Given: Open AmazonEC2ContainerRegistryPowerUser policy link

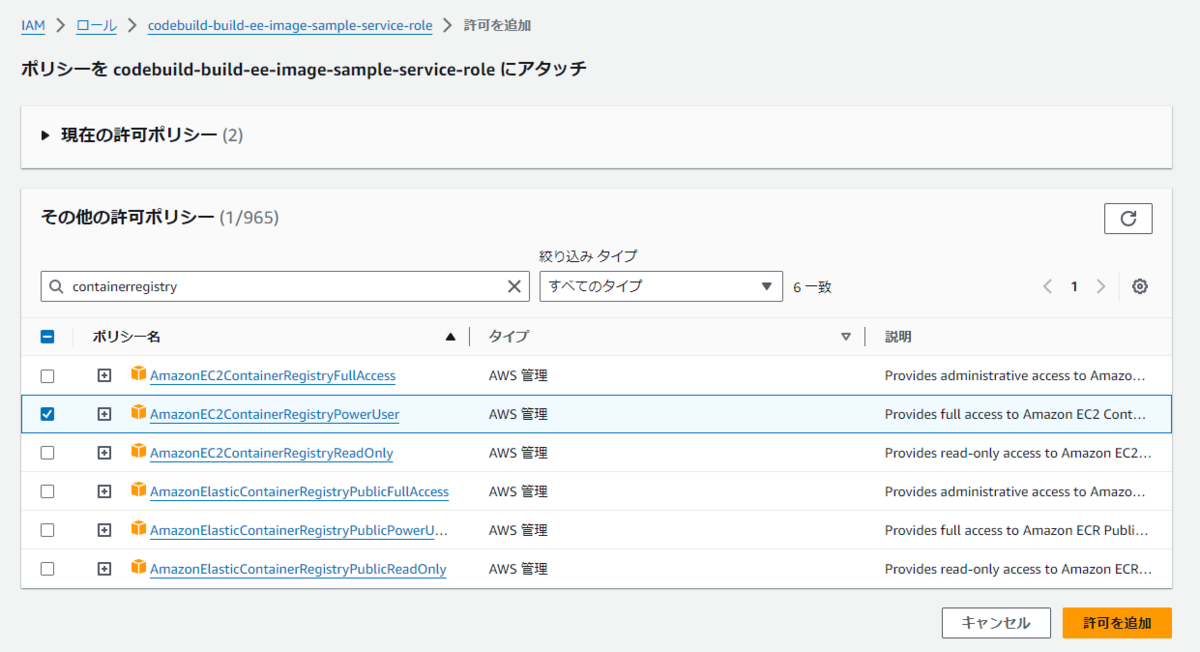Looking at the screenshot, I should (x=275, y=414).
